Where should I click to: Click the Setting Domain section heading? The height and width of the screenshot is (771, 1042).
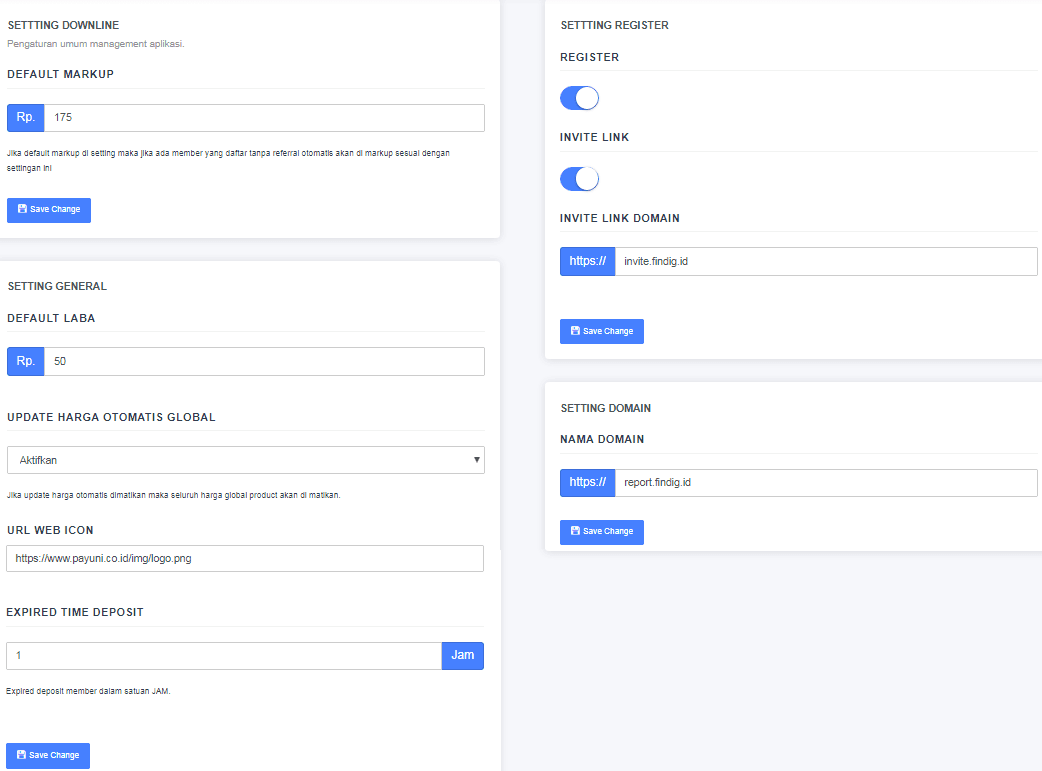tap(606, 408)
